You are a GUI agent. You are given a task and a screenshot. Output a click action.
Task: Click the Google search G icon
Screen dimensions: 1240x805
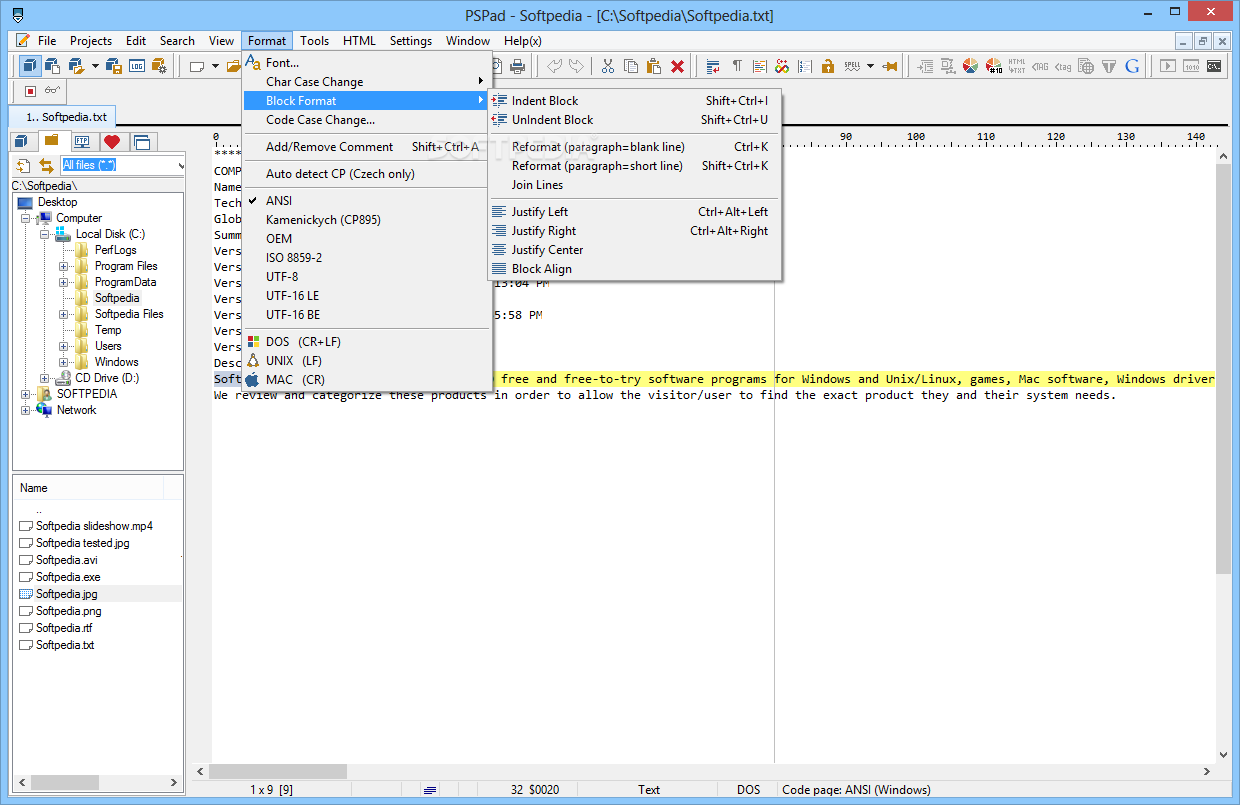click(x=1132, y=66)
